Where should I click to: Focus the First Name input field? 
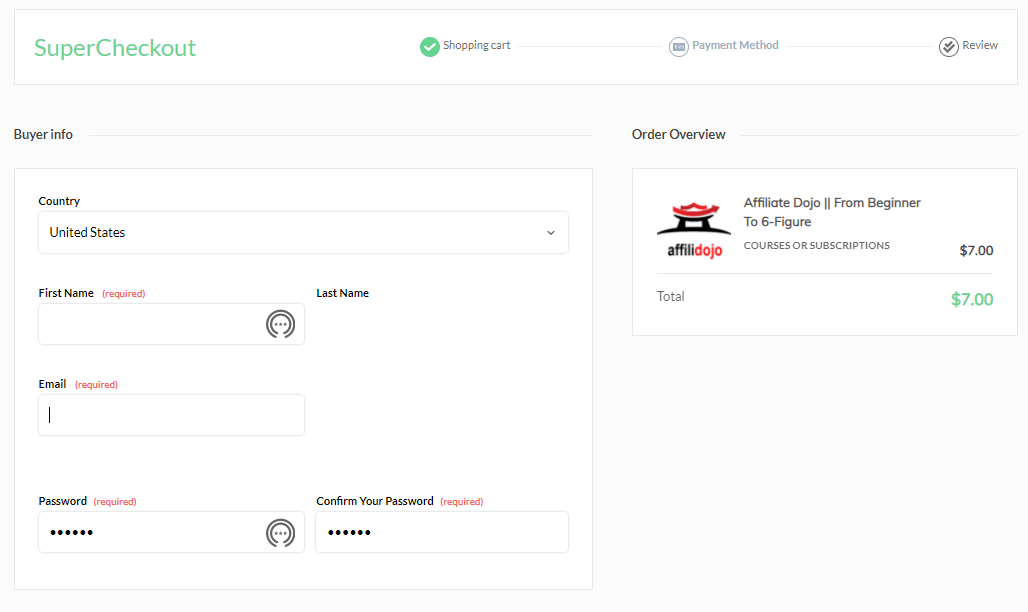pyautogui.click(x=171, y=324)
